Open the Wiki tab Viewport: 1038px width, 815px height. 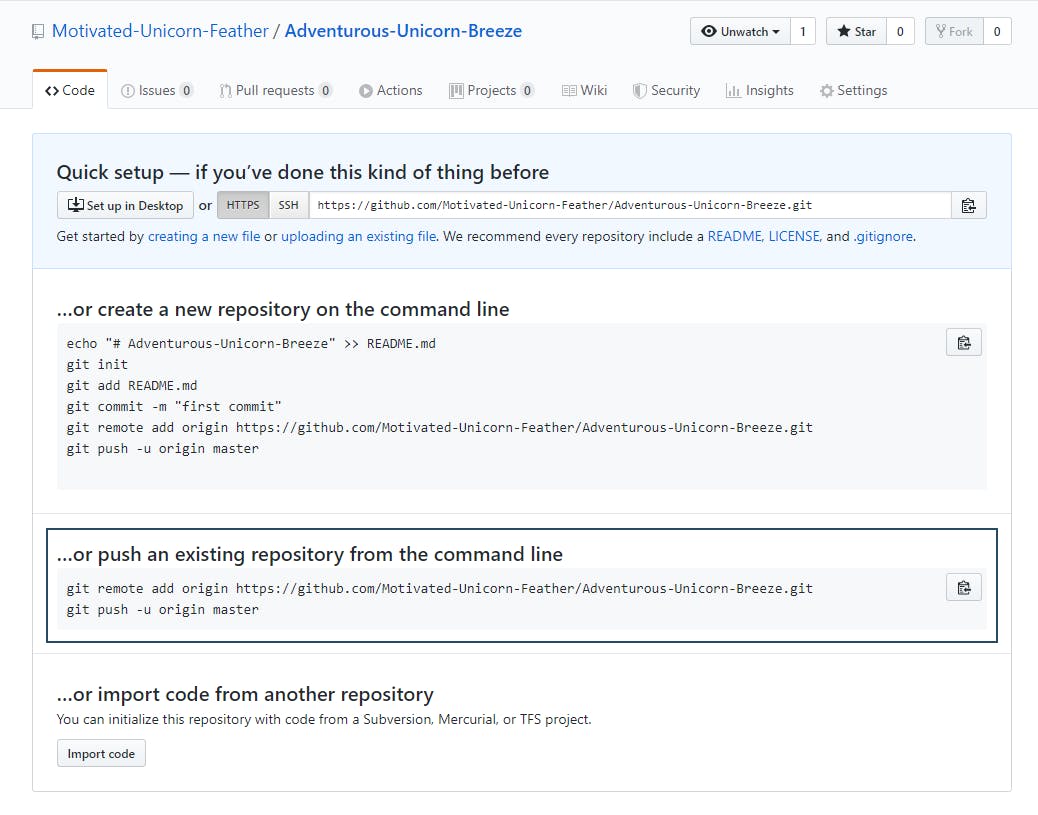pyautogui.click(x=584, y=90)
